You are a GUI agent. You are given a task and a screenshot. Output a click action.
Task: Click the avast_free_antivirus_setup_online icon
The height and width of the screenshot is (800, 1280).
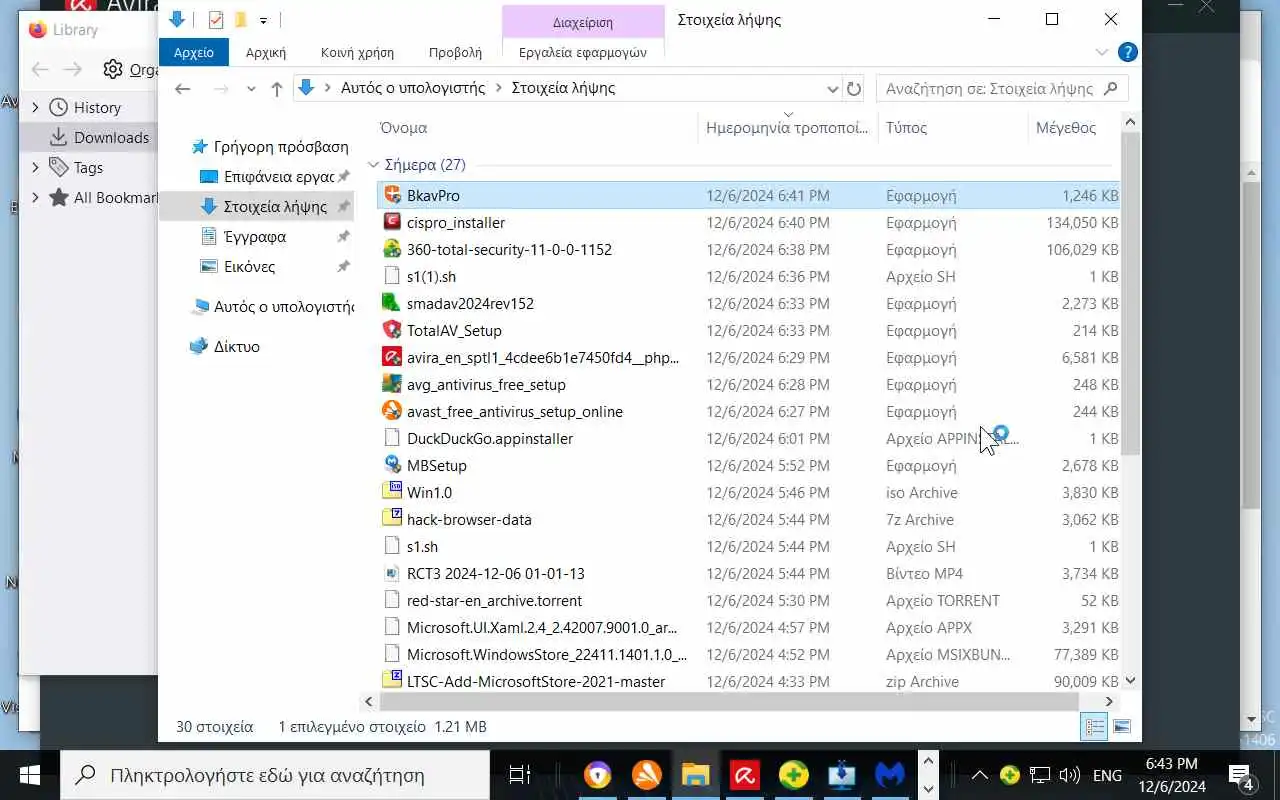point(392,411)
